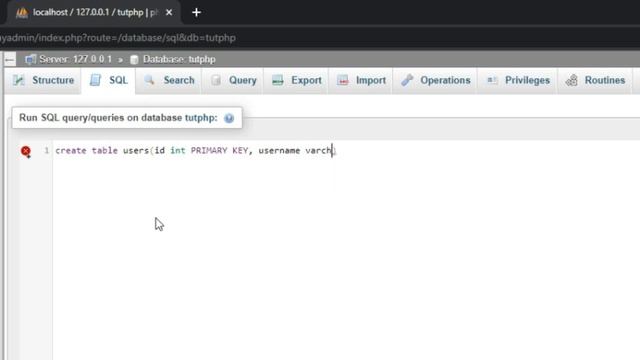Open the Query tab
Image resolution: width=640 pixels, height=360 pixels.
pyautogui.click(x=233, y=80)
